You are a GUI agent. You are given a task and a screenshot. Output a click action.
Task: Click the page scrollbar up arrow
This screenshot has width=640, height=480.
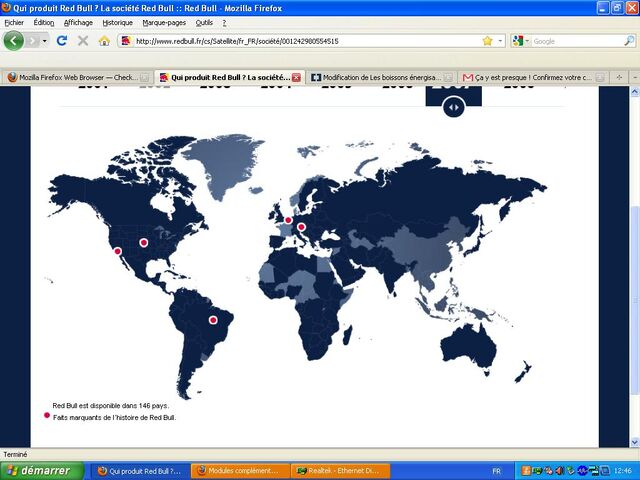[x=634, y=92]
